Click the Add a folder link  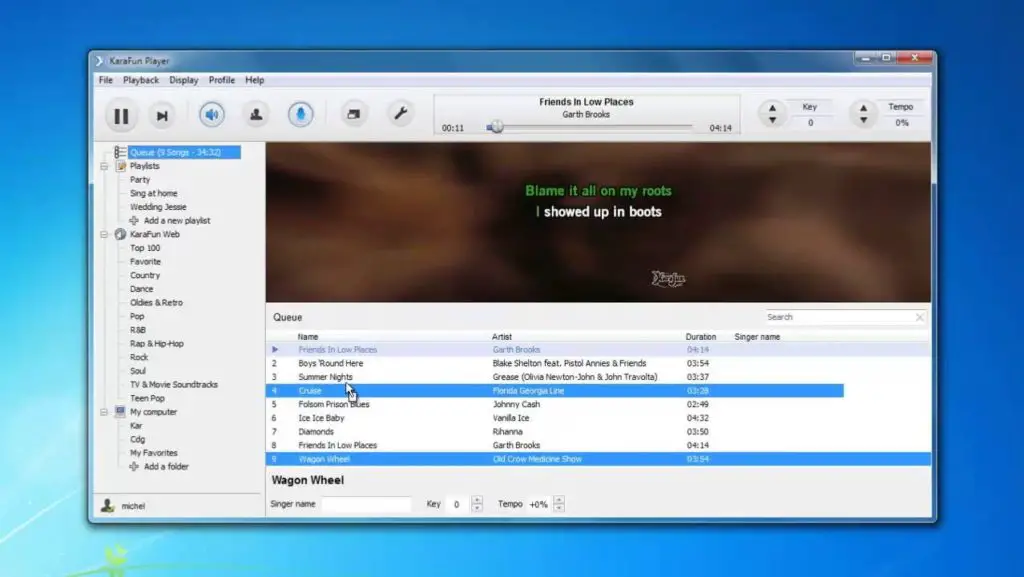pos(166,467)
